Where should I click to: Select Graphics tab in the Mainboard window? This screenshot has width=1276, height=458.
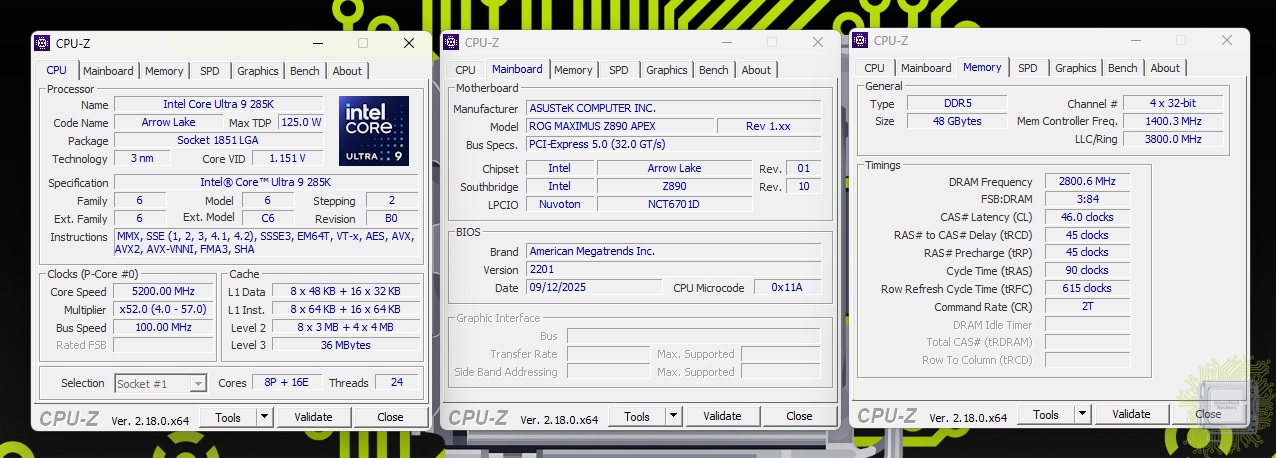(666, 70)
